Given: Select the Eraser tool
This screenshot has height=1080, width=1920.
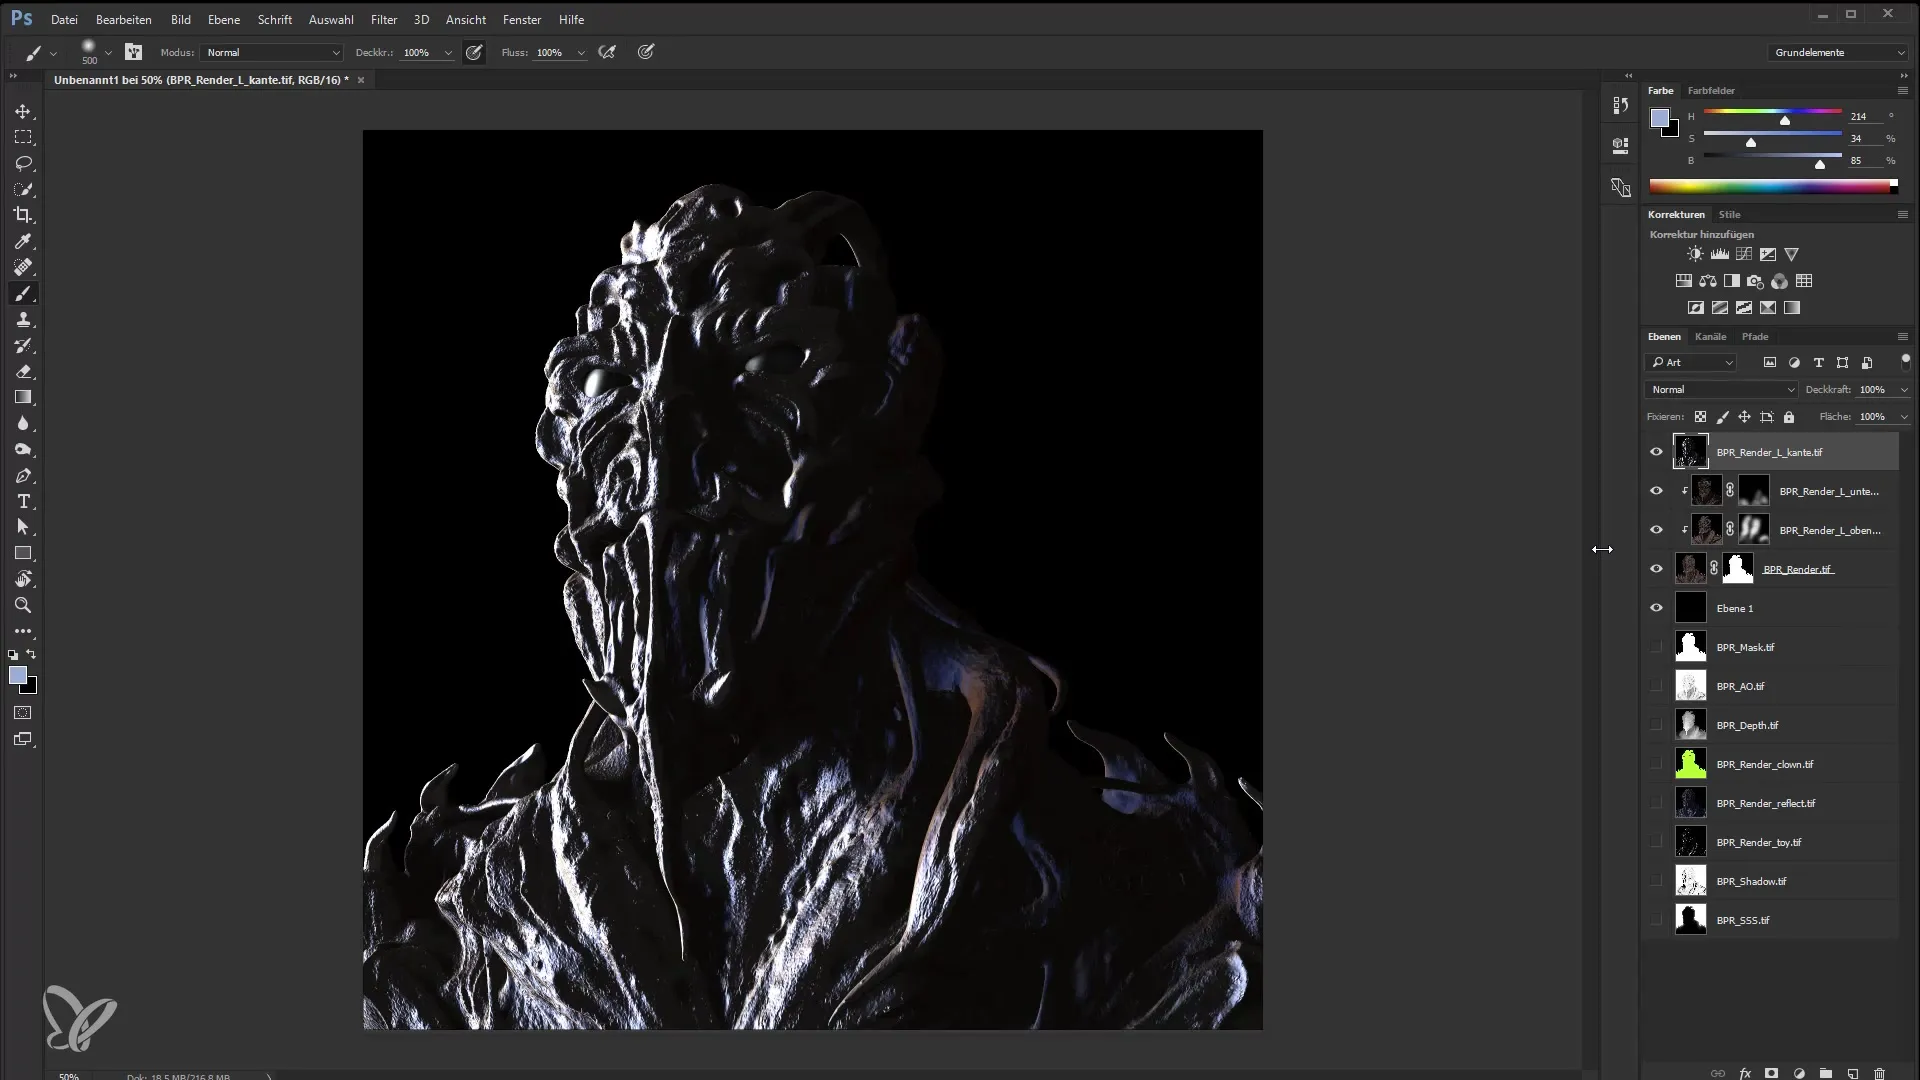Looking at the screenshot, I should [x=22, y=371].
